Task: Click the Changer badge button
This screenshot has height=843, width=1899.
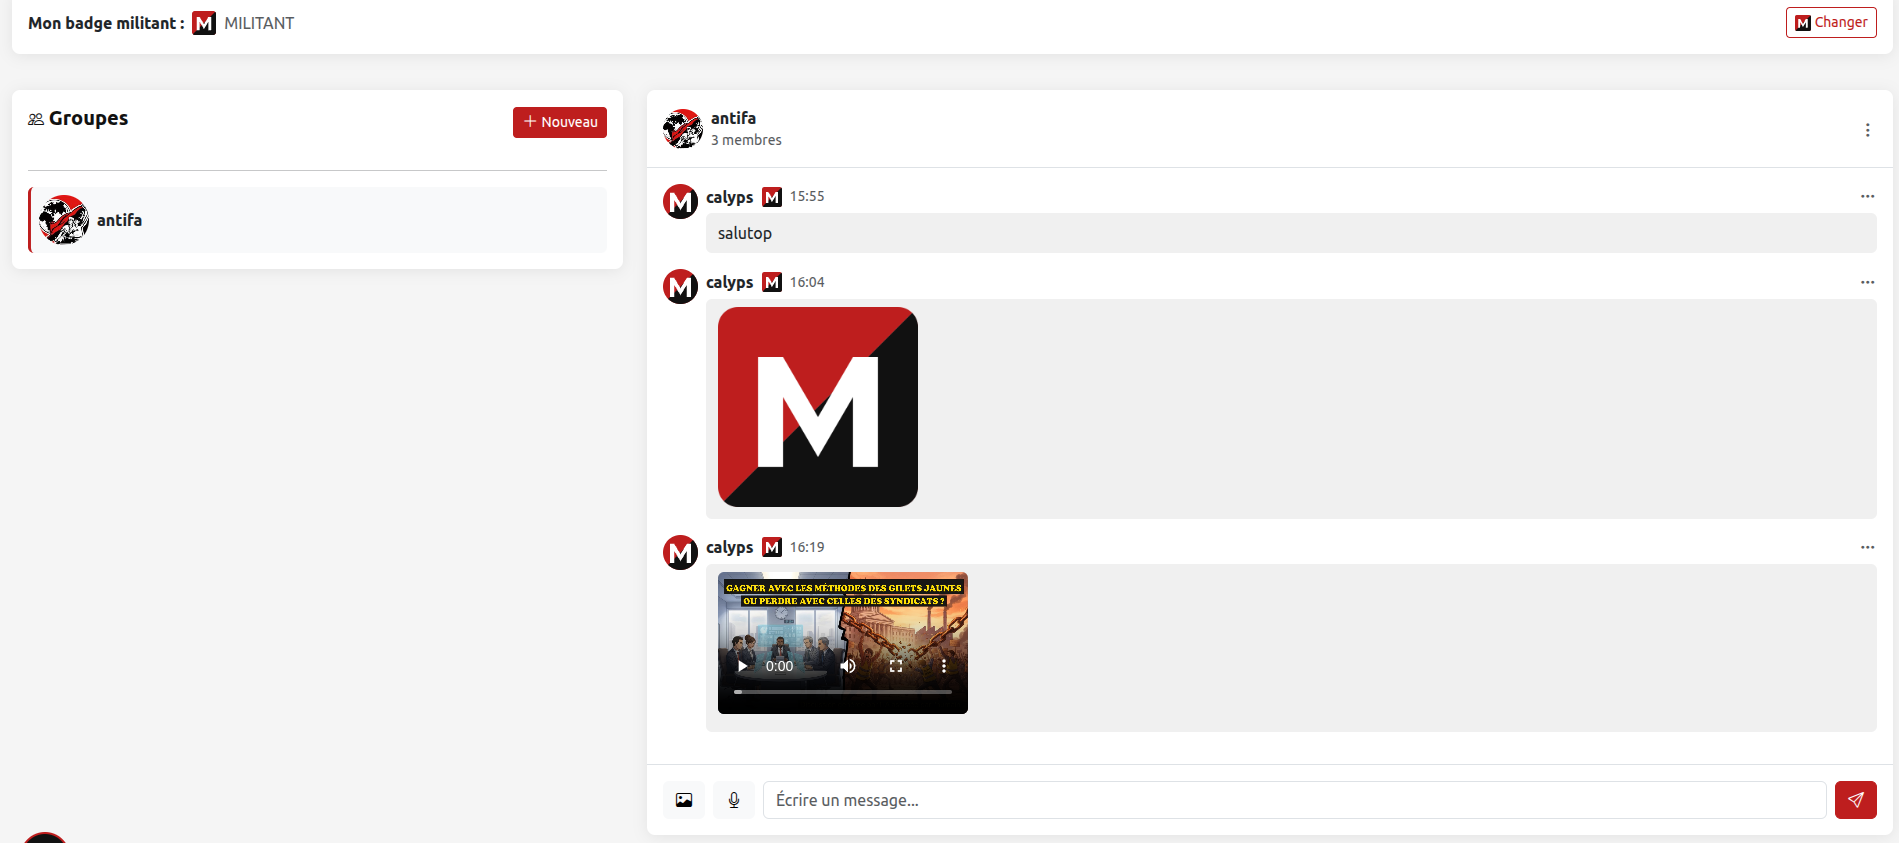Action: coord(1831,22)
